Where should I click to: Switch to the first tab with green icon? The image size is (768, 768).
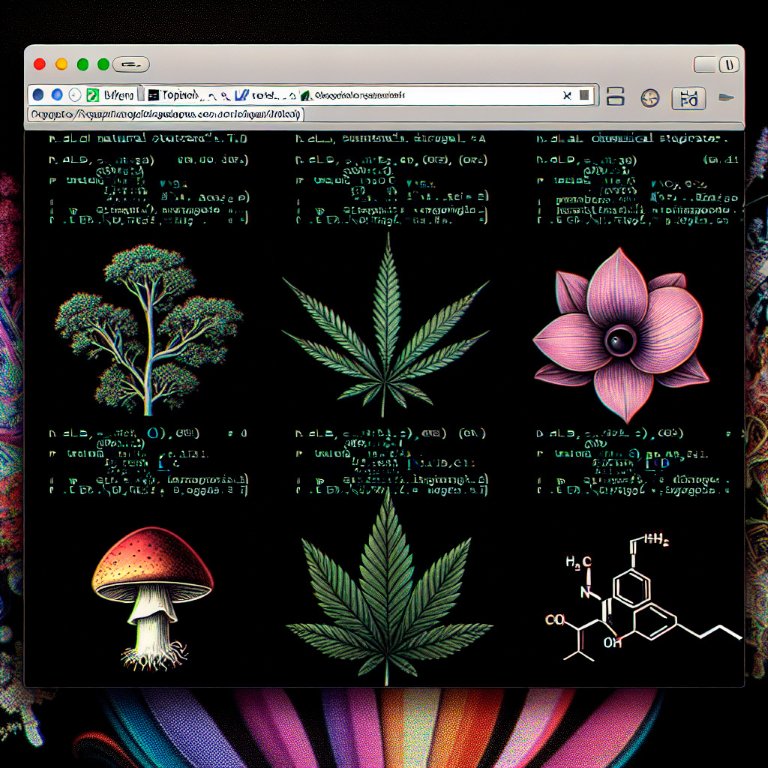pos(109,95)
